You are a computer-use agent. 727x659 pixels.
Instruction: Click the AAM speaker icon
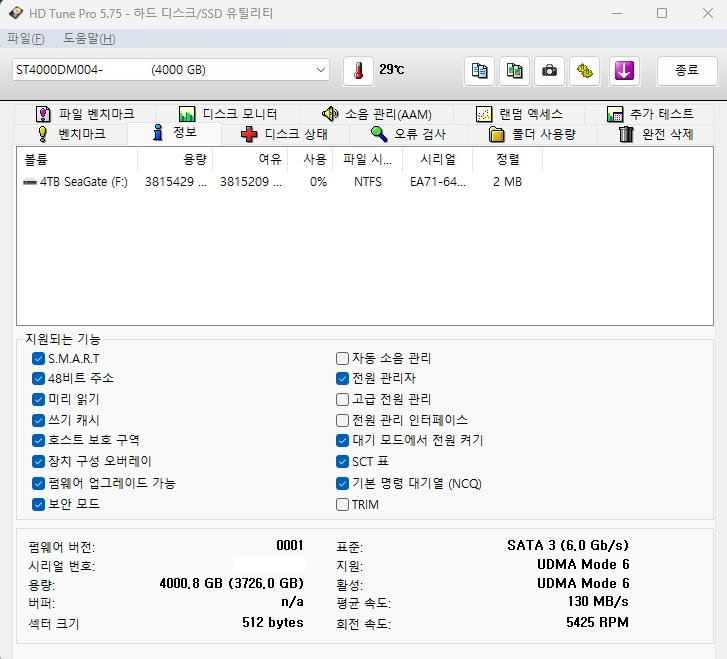click(330, 114)
